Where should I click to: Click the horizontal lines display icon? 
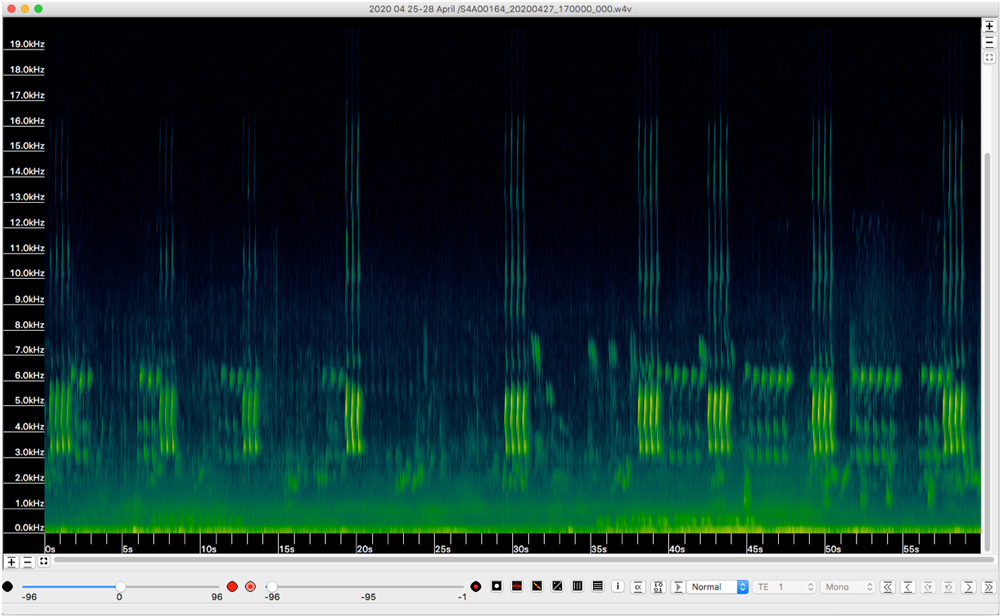[596, 587]
